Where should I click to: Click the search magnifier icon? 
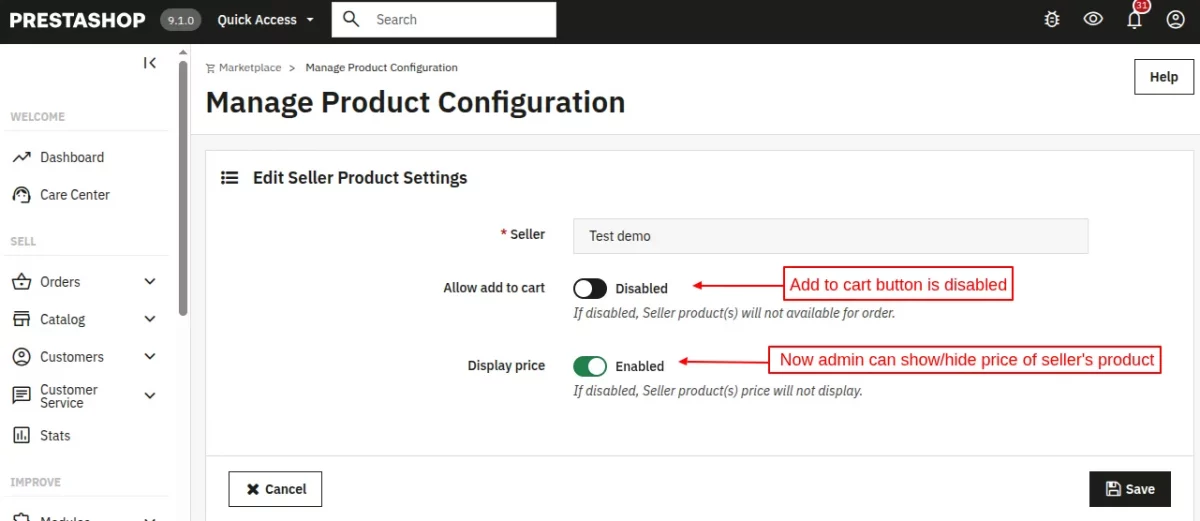351,19
